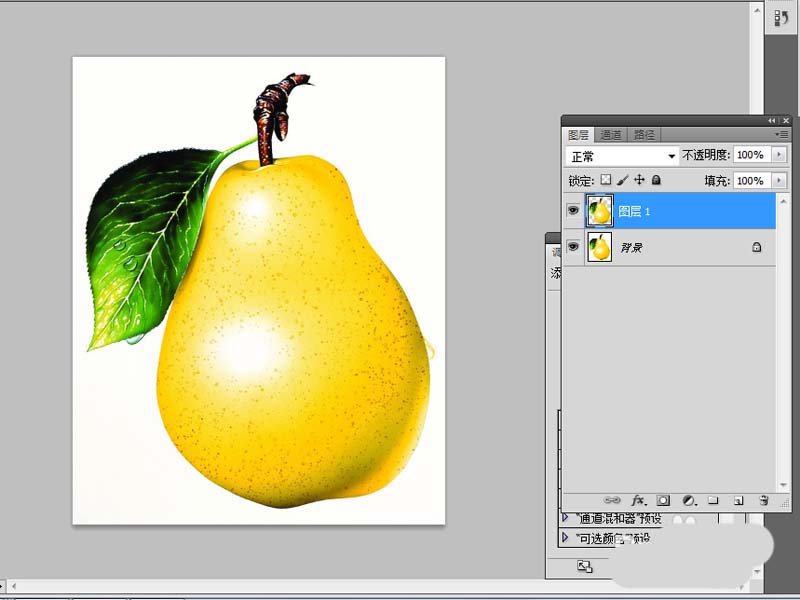Create a new layer group folder
This screenshot has height=600, width=800.
point(714,500)
